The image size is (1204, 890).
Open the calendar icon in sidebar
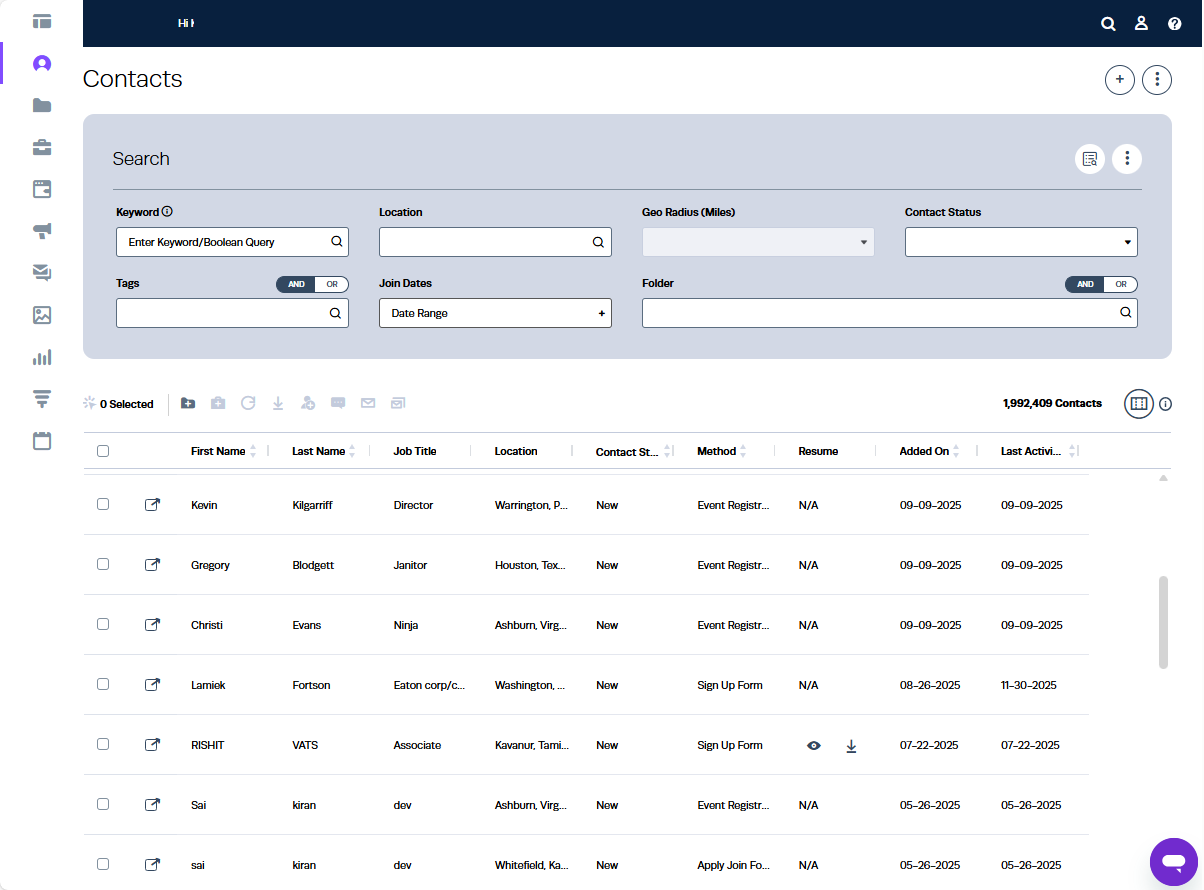click(x=42, y=441)
